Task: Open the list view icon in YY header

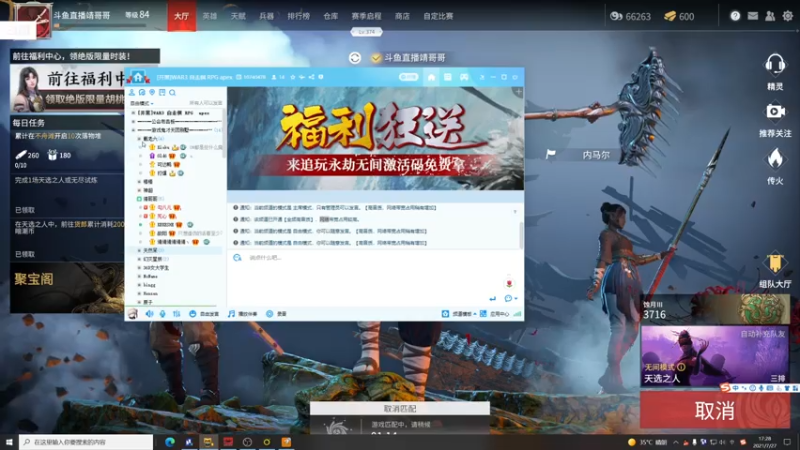Action: tap(447, 77)
